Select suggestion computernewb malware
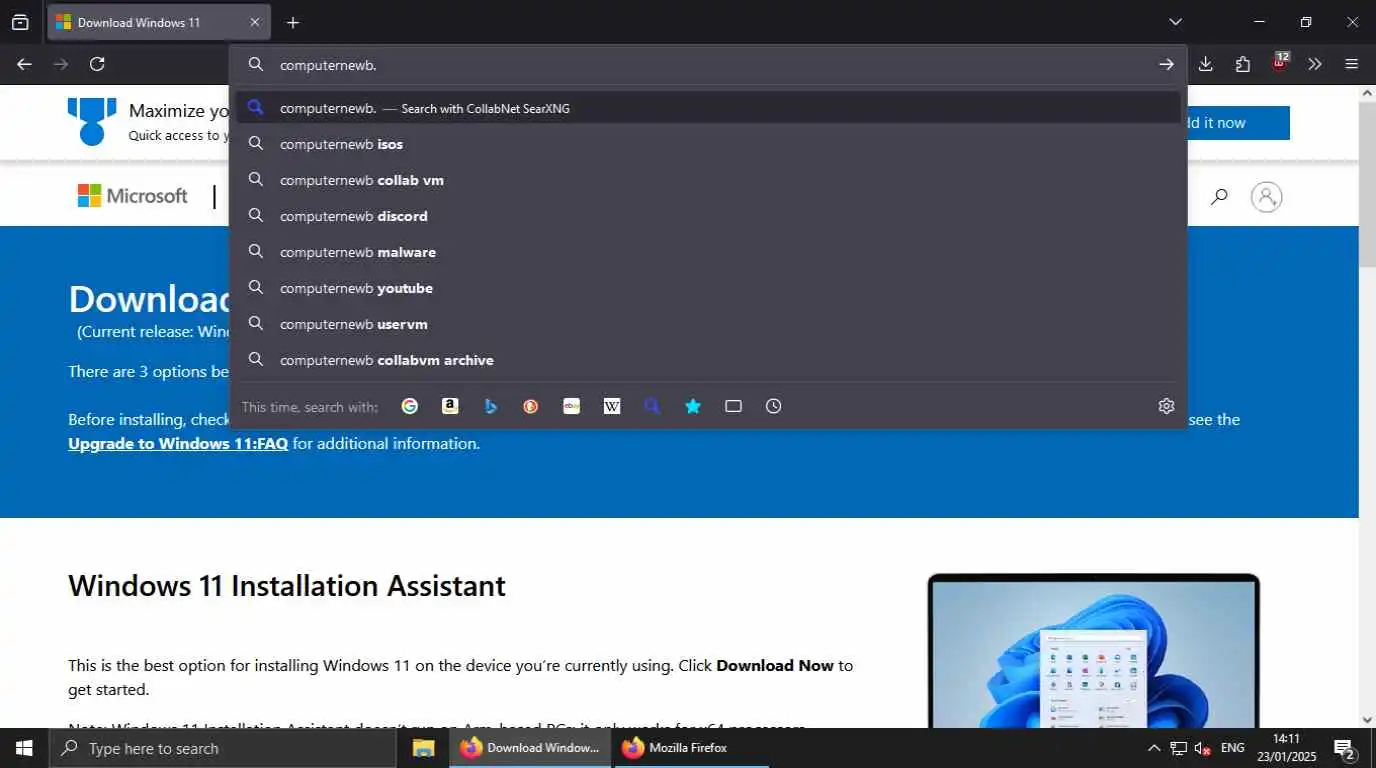 [708, 252]
